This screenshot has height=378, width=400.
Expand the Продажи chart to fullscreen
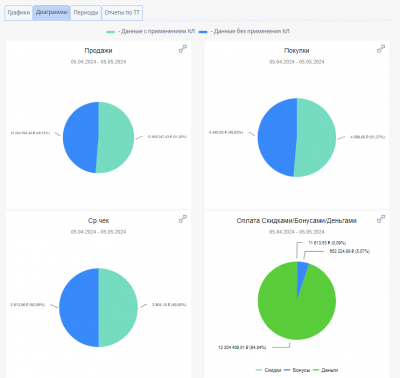click(183, 49)
